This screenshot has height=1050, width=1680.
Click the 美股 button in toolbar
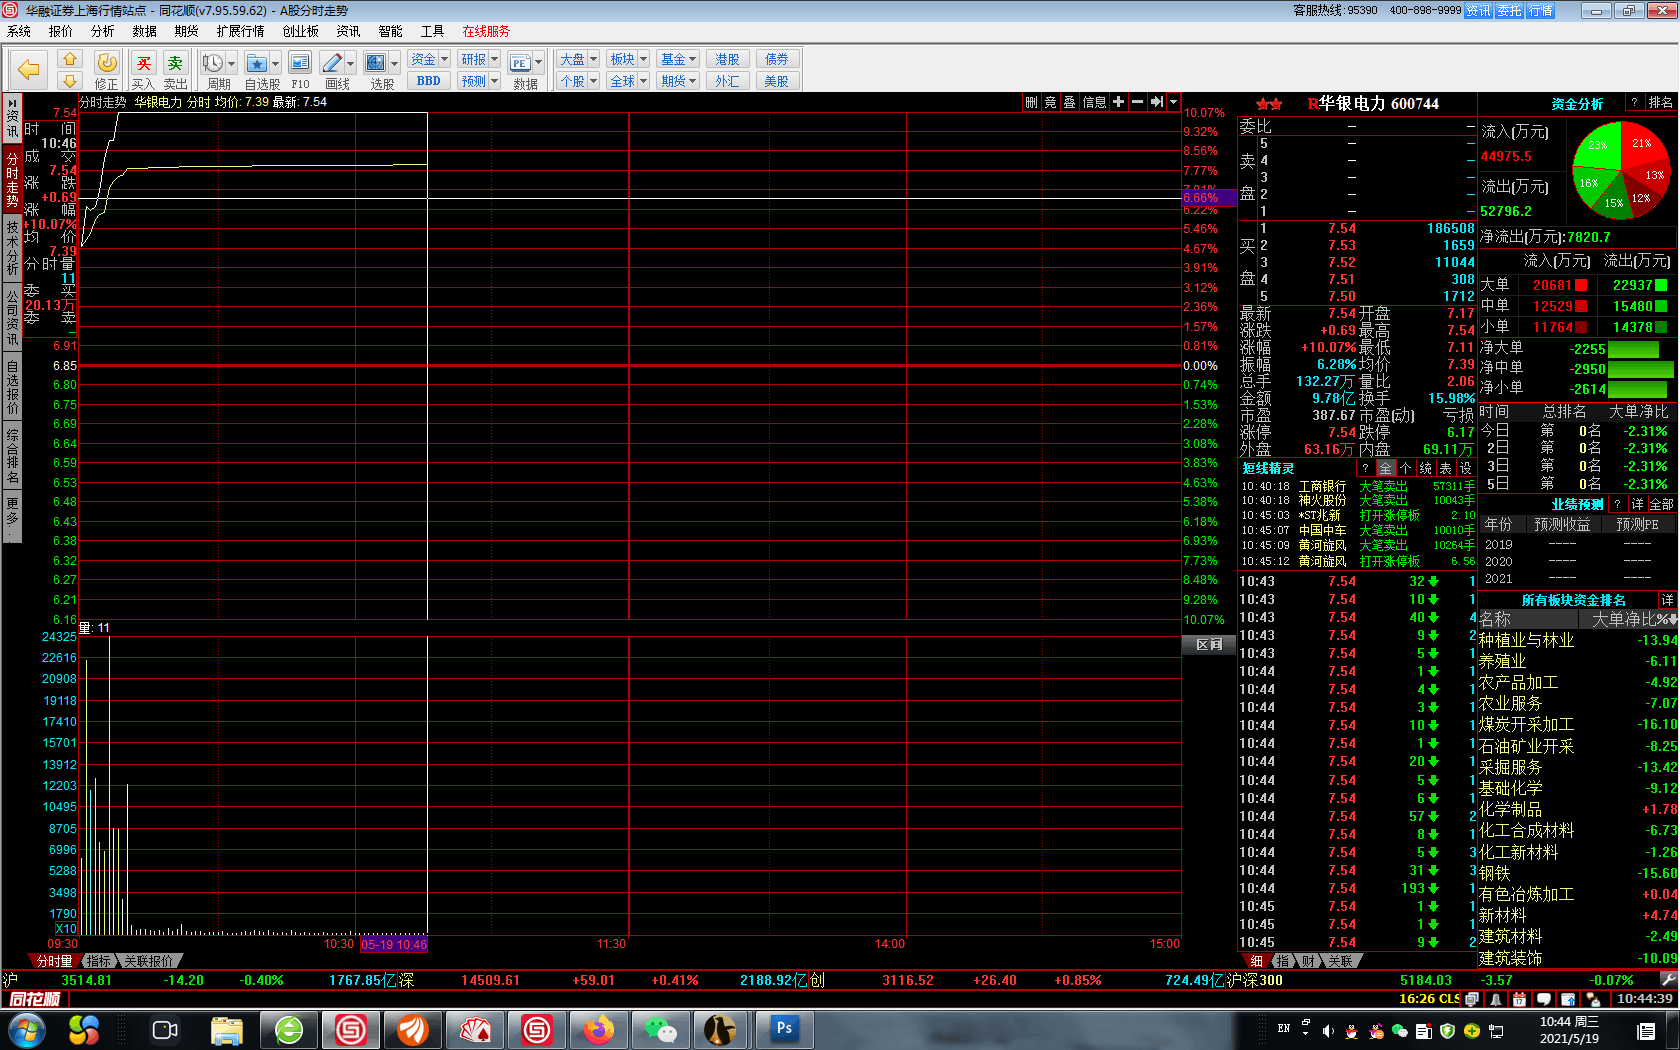point(777,81)
